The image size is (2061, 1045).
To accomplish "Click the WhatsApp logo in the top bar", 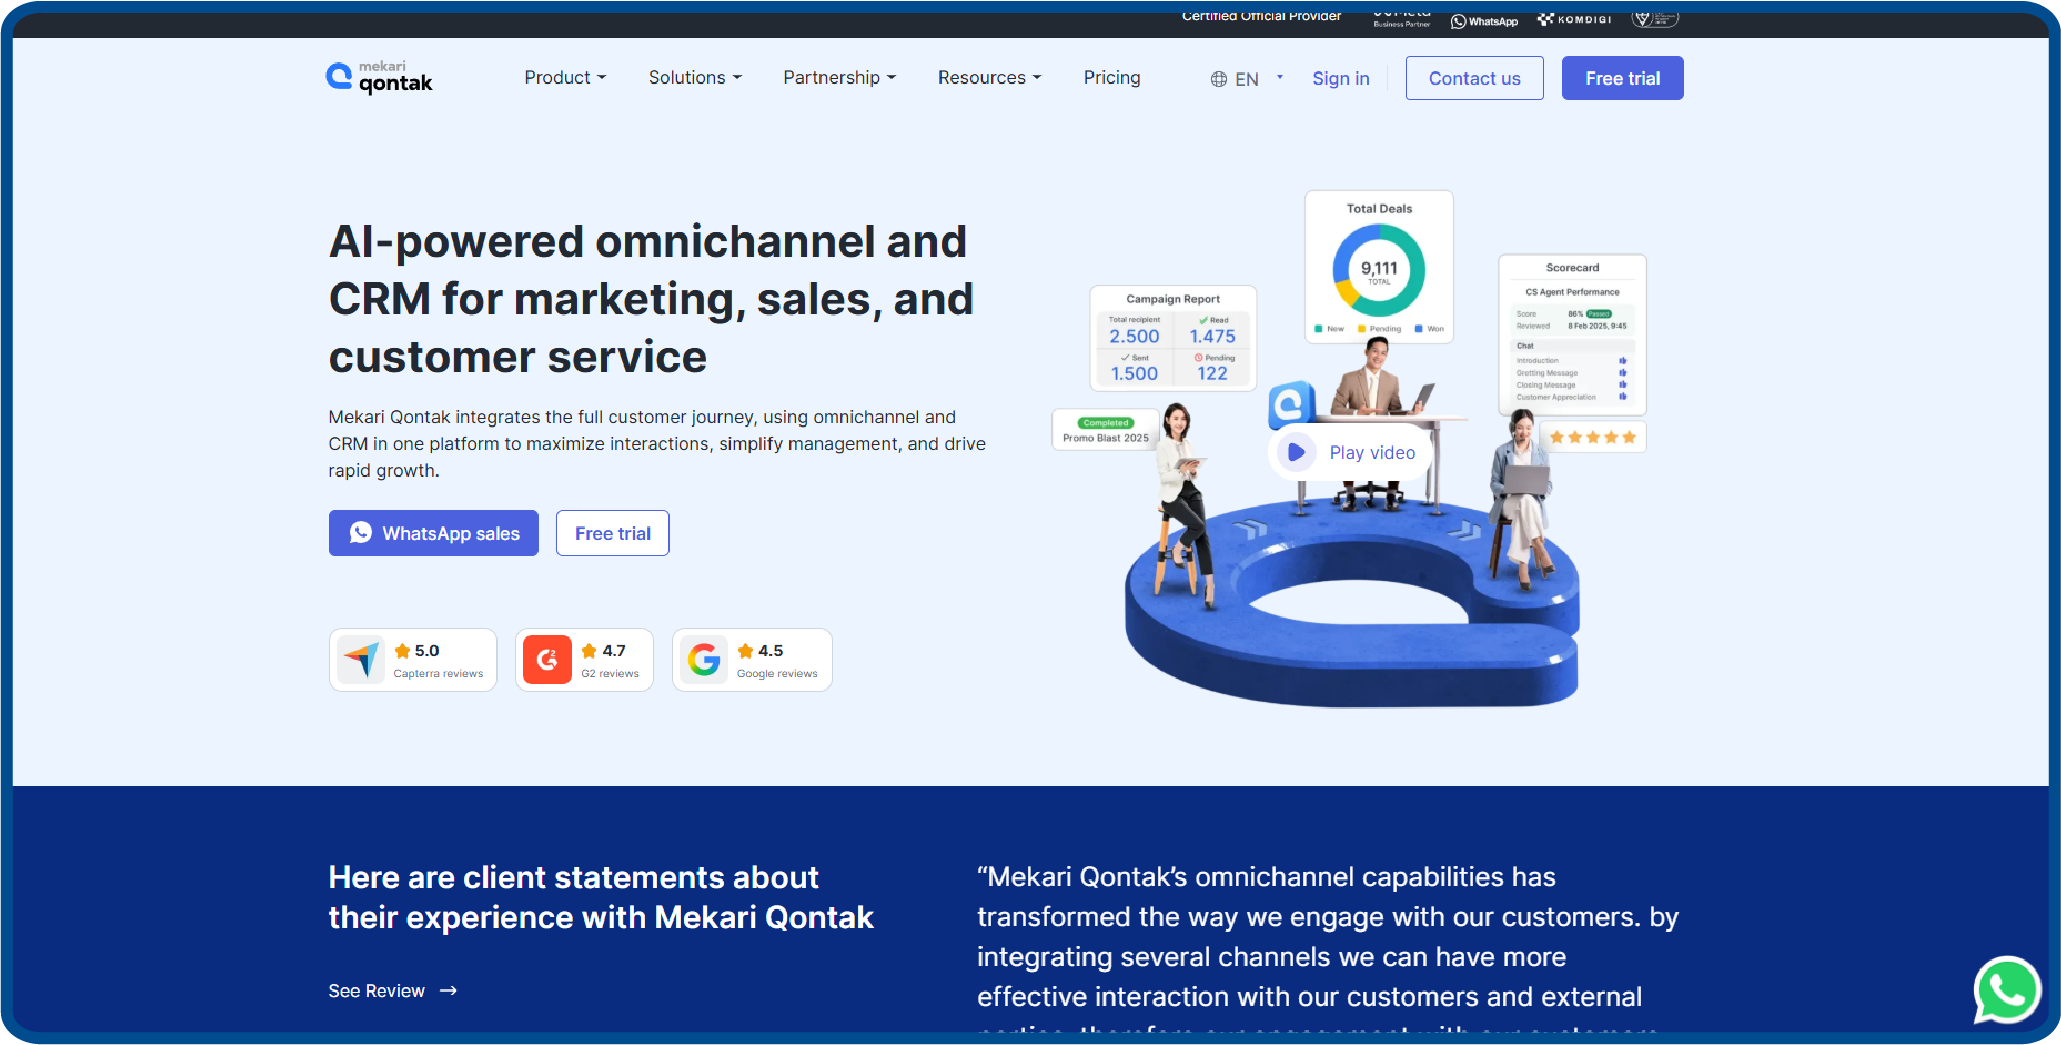I will point(1484,20).
